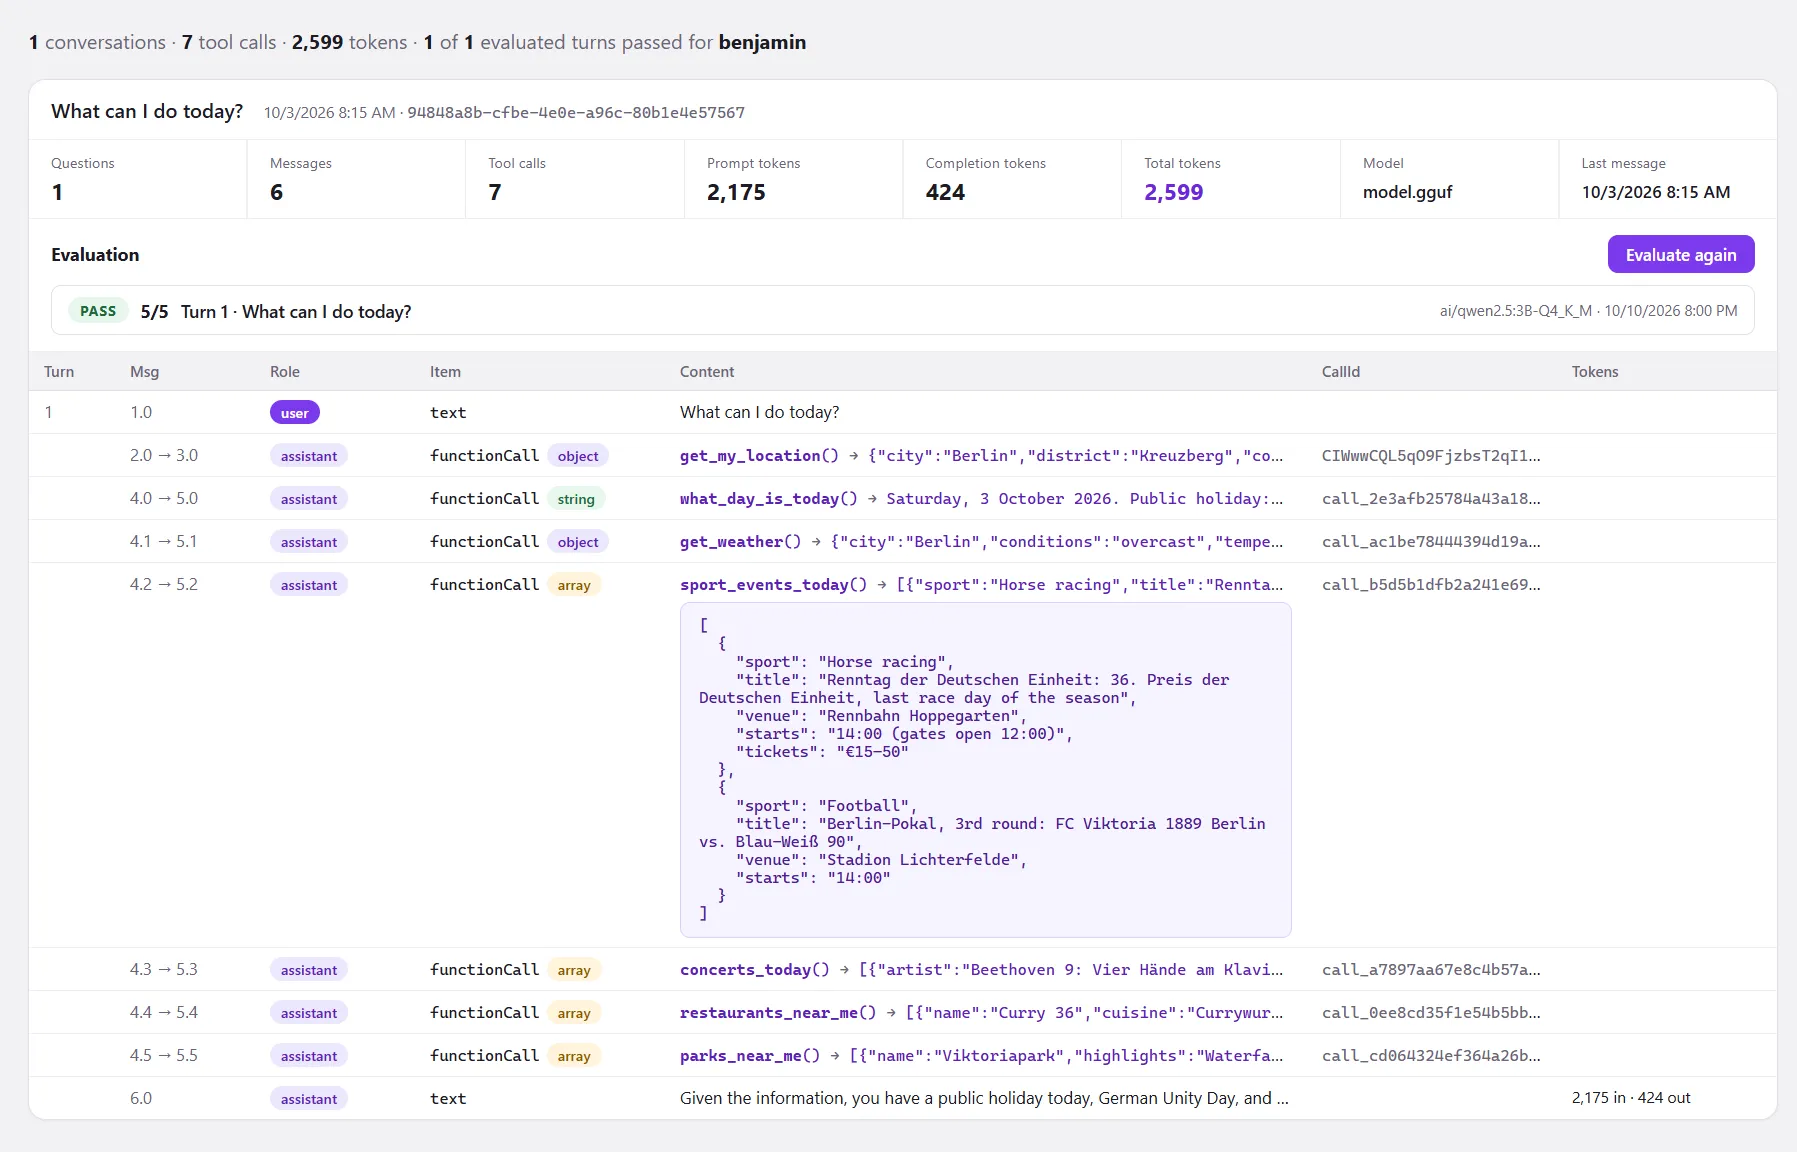The width and height of the screenshot is (1797, 1152).
Task: Click the ai/qwen2.5:3B-Q4_K_M evaluator label
Action: click(x=1516, y=311)
